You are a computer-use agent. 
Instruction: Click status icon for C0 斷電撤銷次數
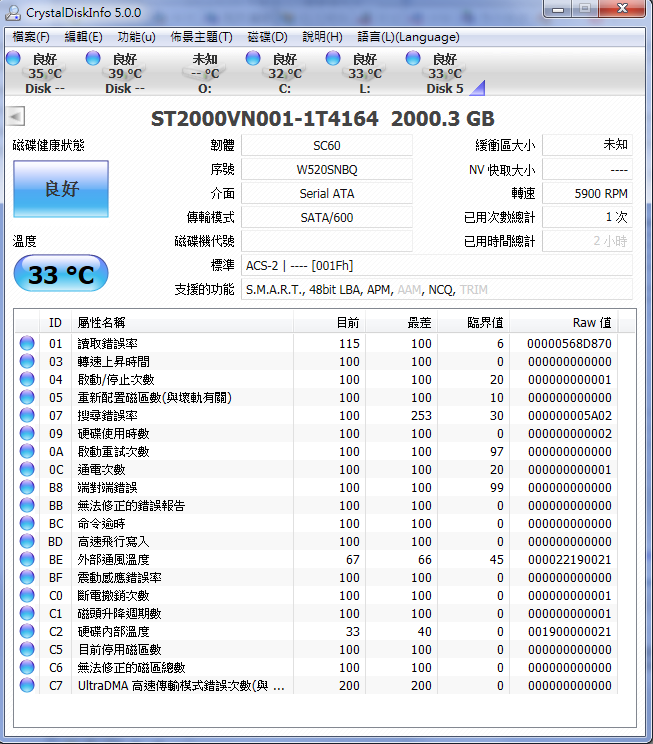27,595
